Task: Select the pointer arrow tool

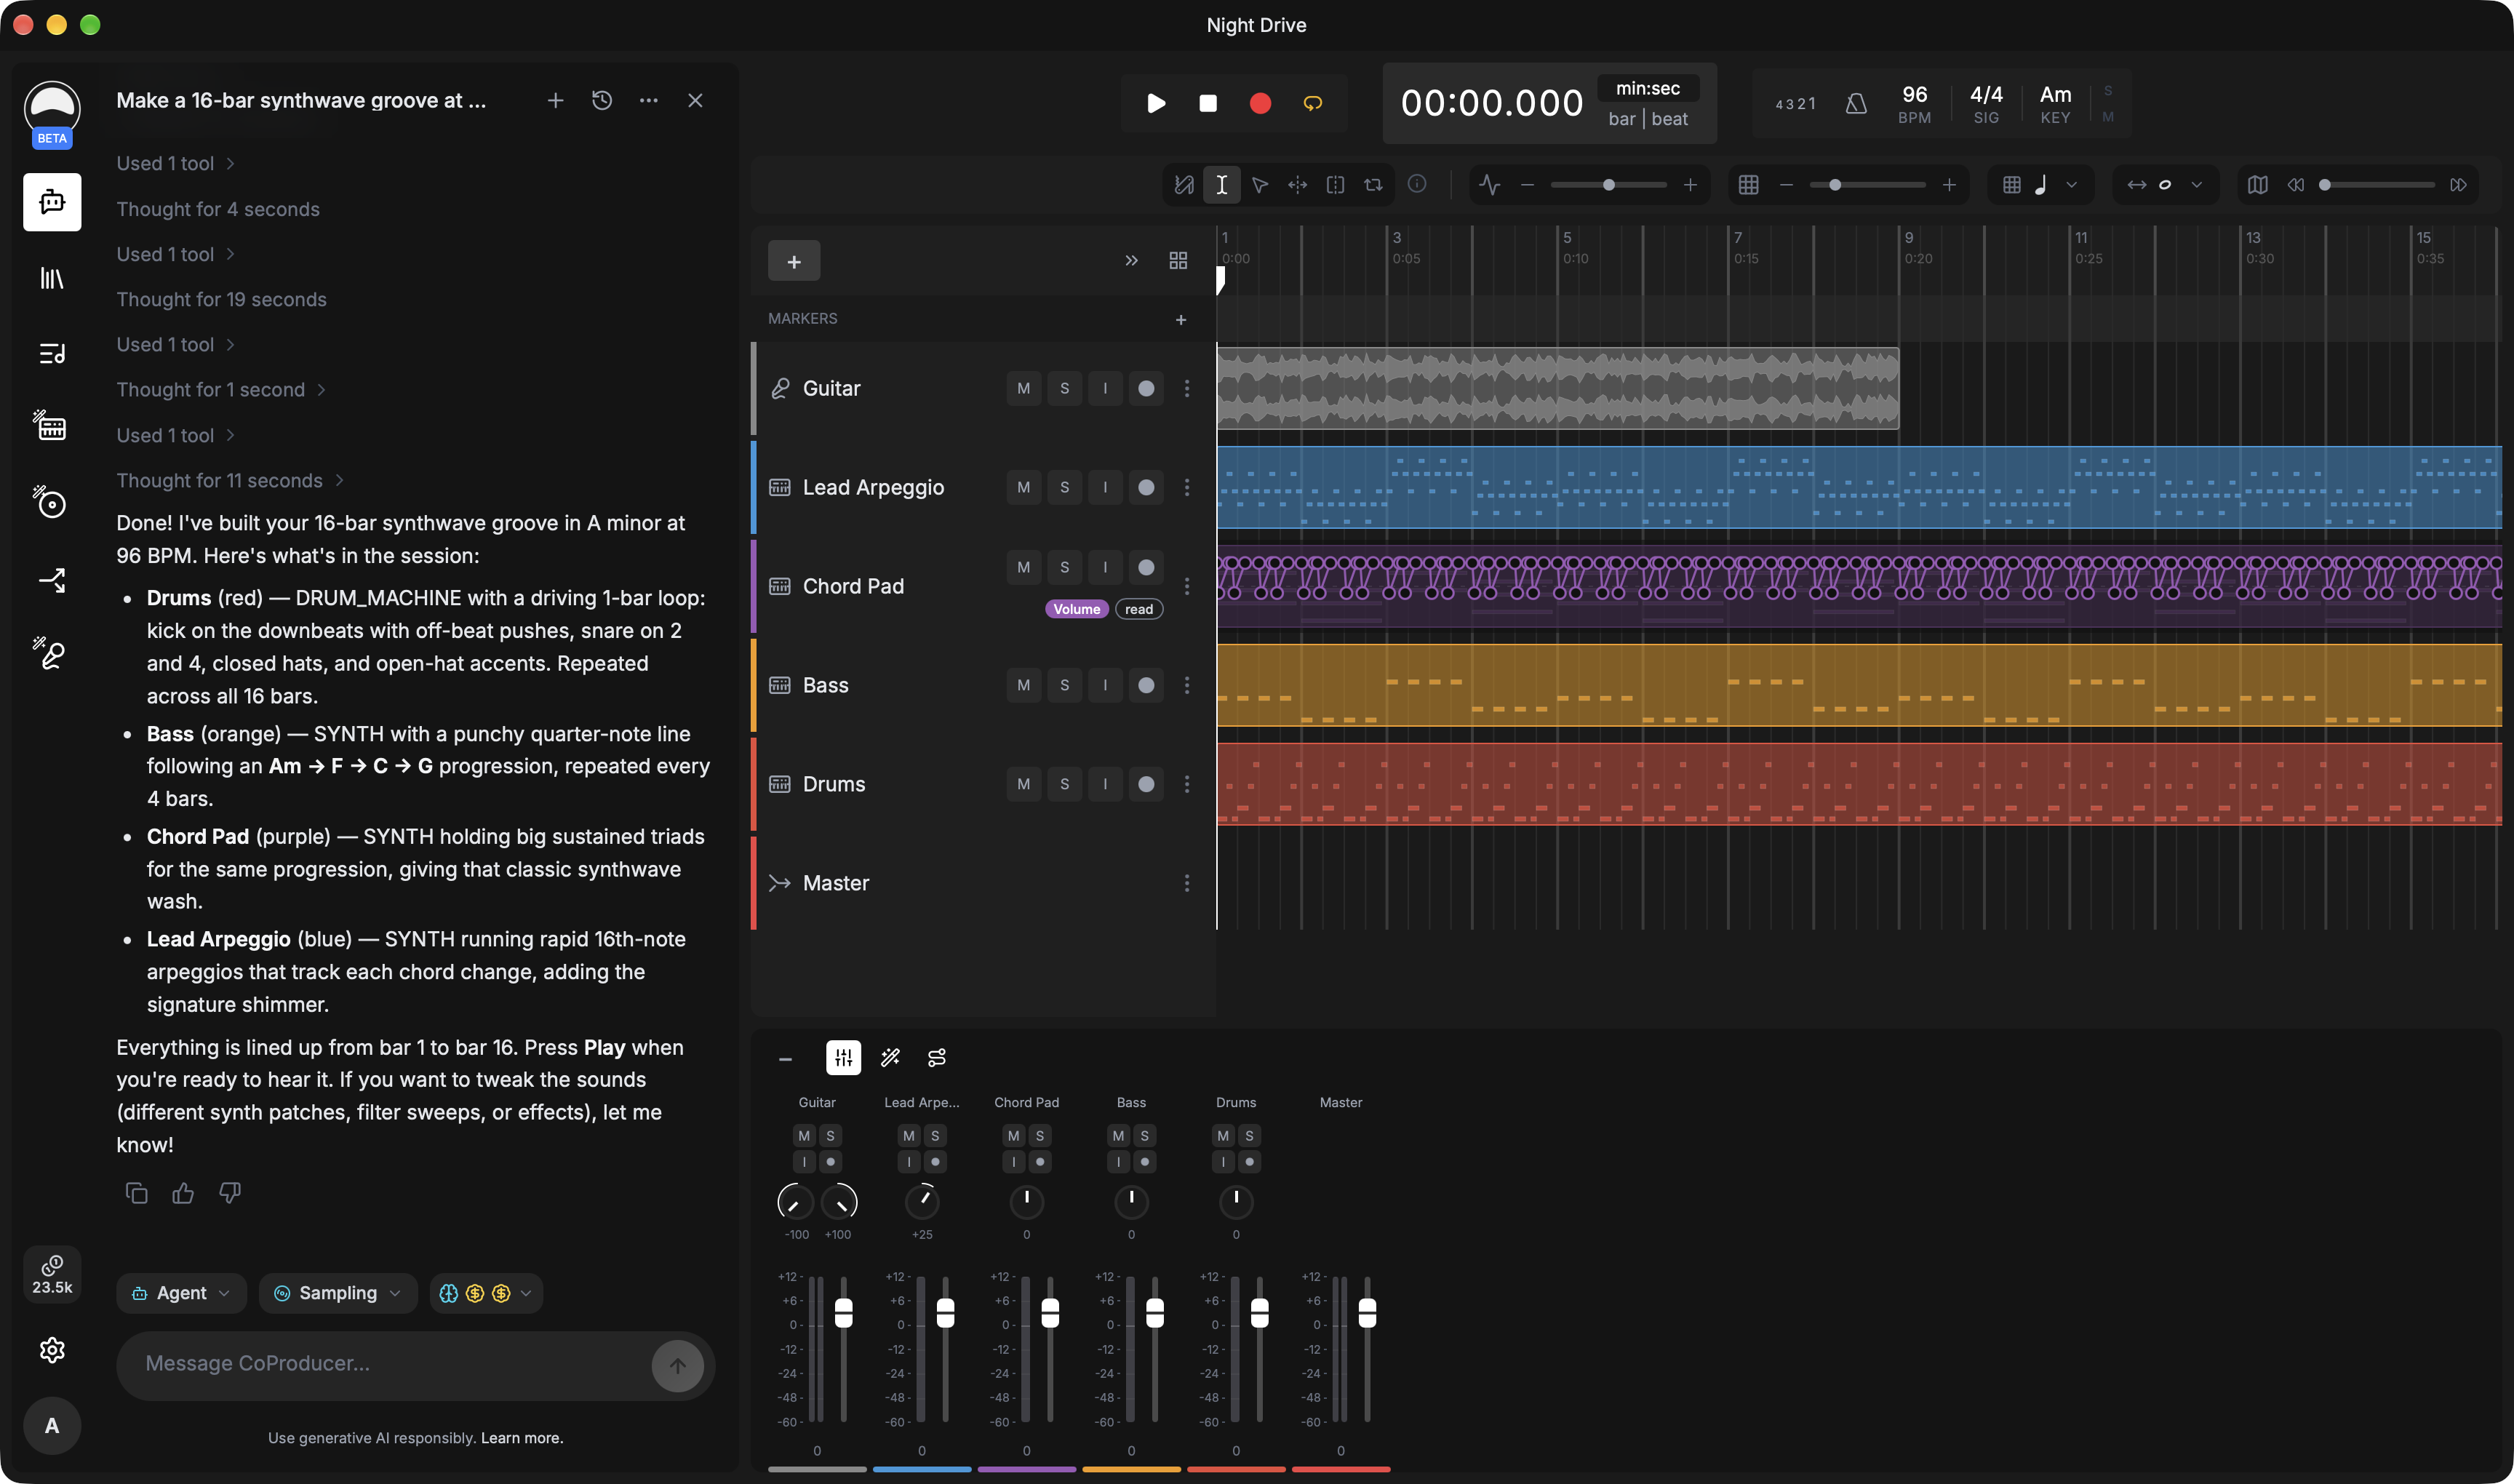Action: tap(1260, 184)
